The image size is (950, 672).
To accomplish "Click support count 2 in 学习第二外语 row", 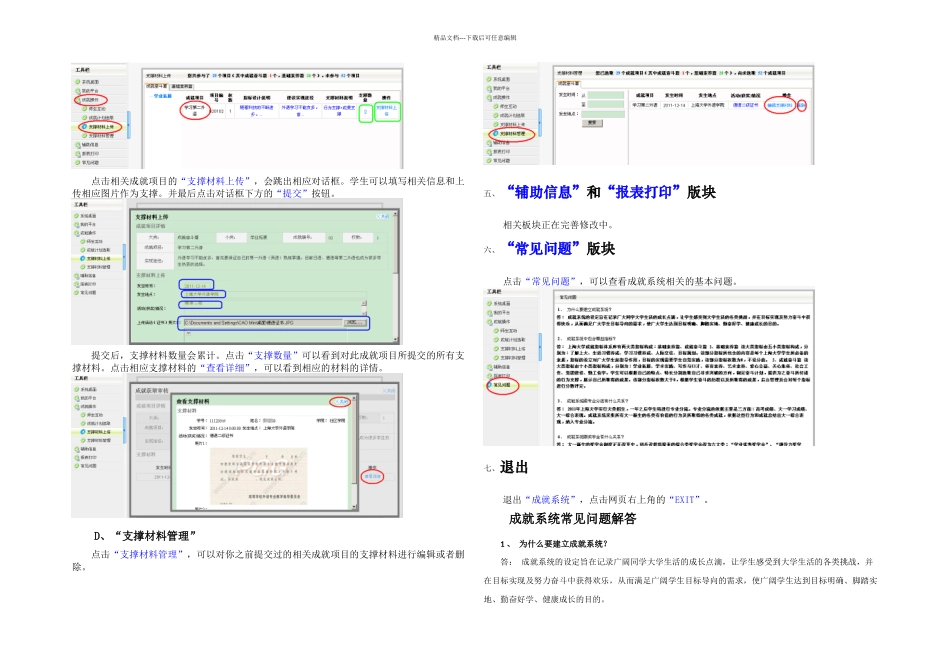I will coord(365,112).
